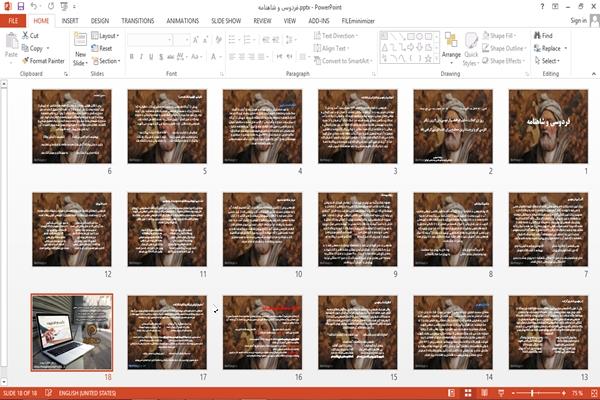Screen dimensions: 600x400
Task: Open Select dropdown in Editing
Action: 547,61
